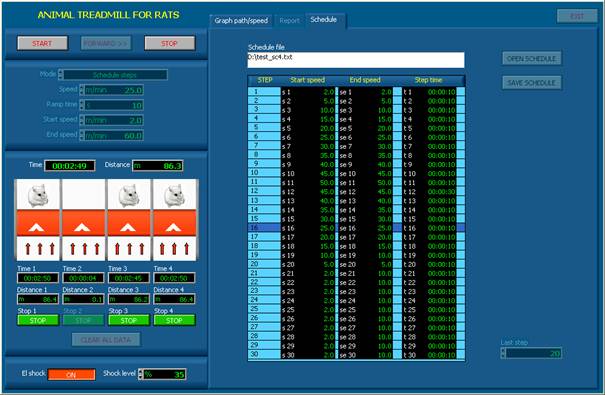This screenshot has width=605, height=395.
Task: Click the rat icon in lane 1
Action: point(38,195)
